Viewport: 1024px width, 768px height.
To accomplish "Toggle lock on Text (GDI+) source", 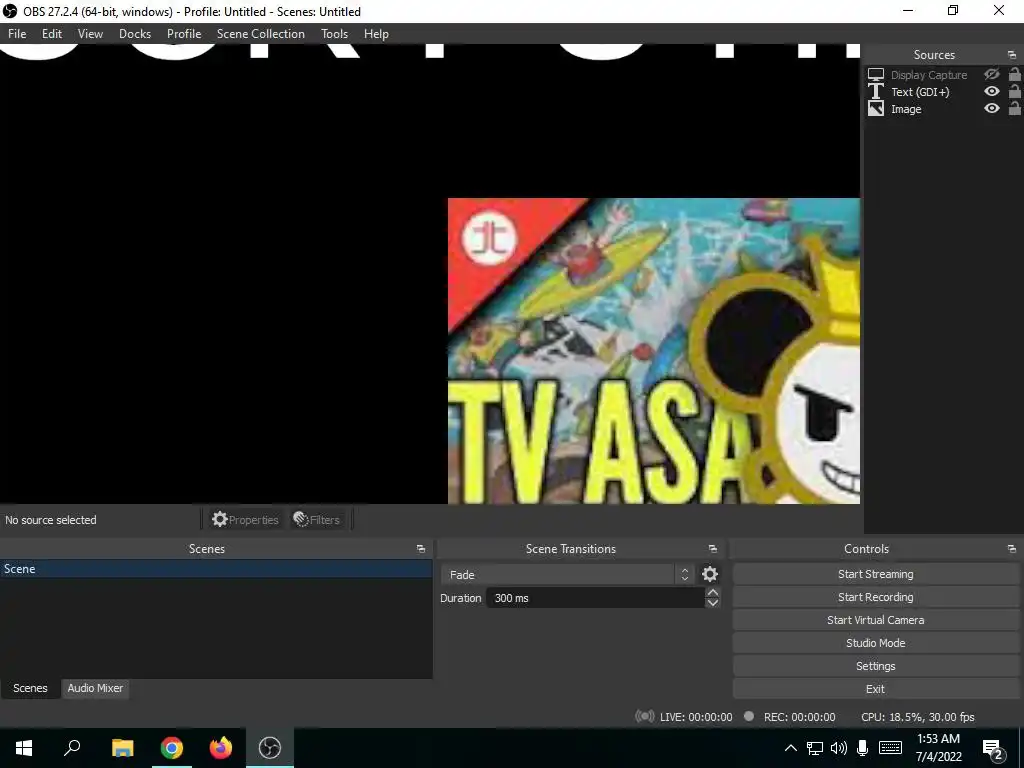I will (x=1014, y=91).
